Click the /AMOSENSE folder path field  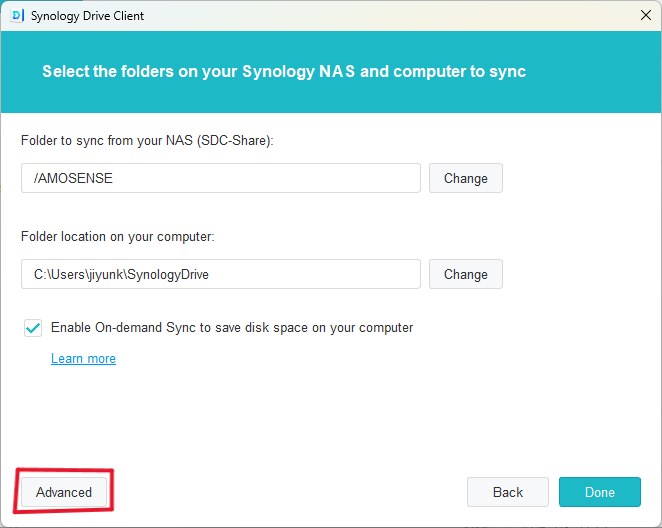(220, 178)
